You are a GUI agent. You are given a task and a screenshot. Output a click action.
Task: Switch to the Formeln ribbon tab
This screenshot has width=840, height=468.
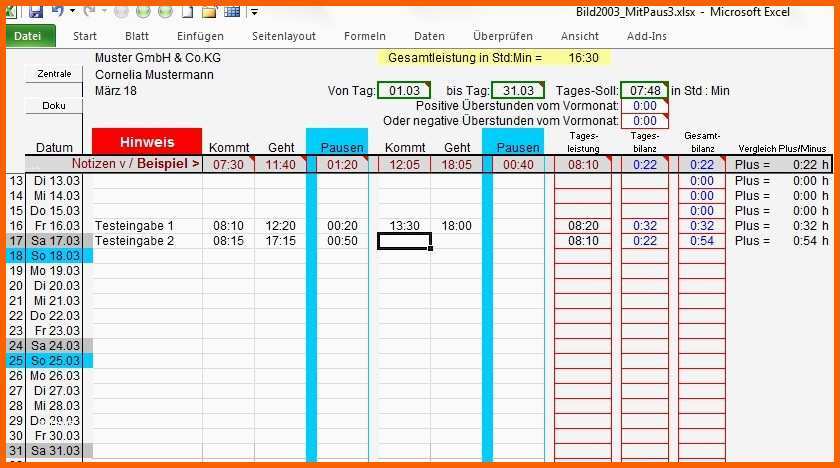click(x=364, y=36)
